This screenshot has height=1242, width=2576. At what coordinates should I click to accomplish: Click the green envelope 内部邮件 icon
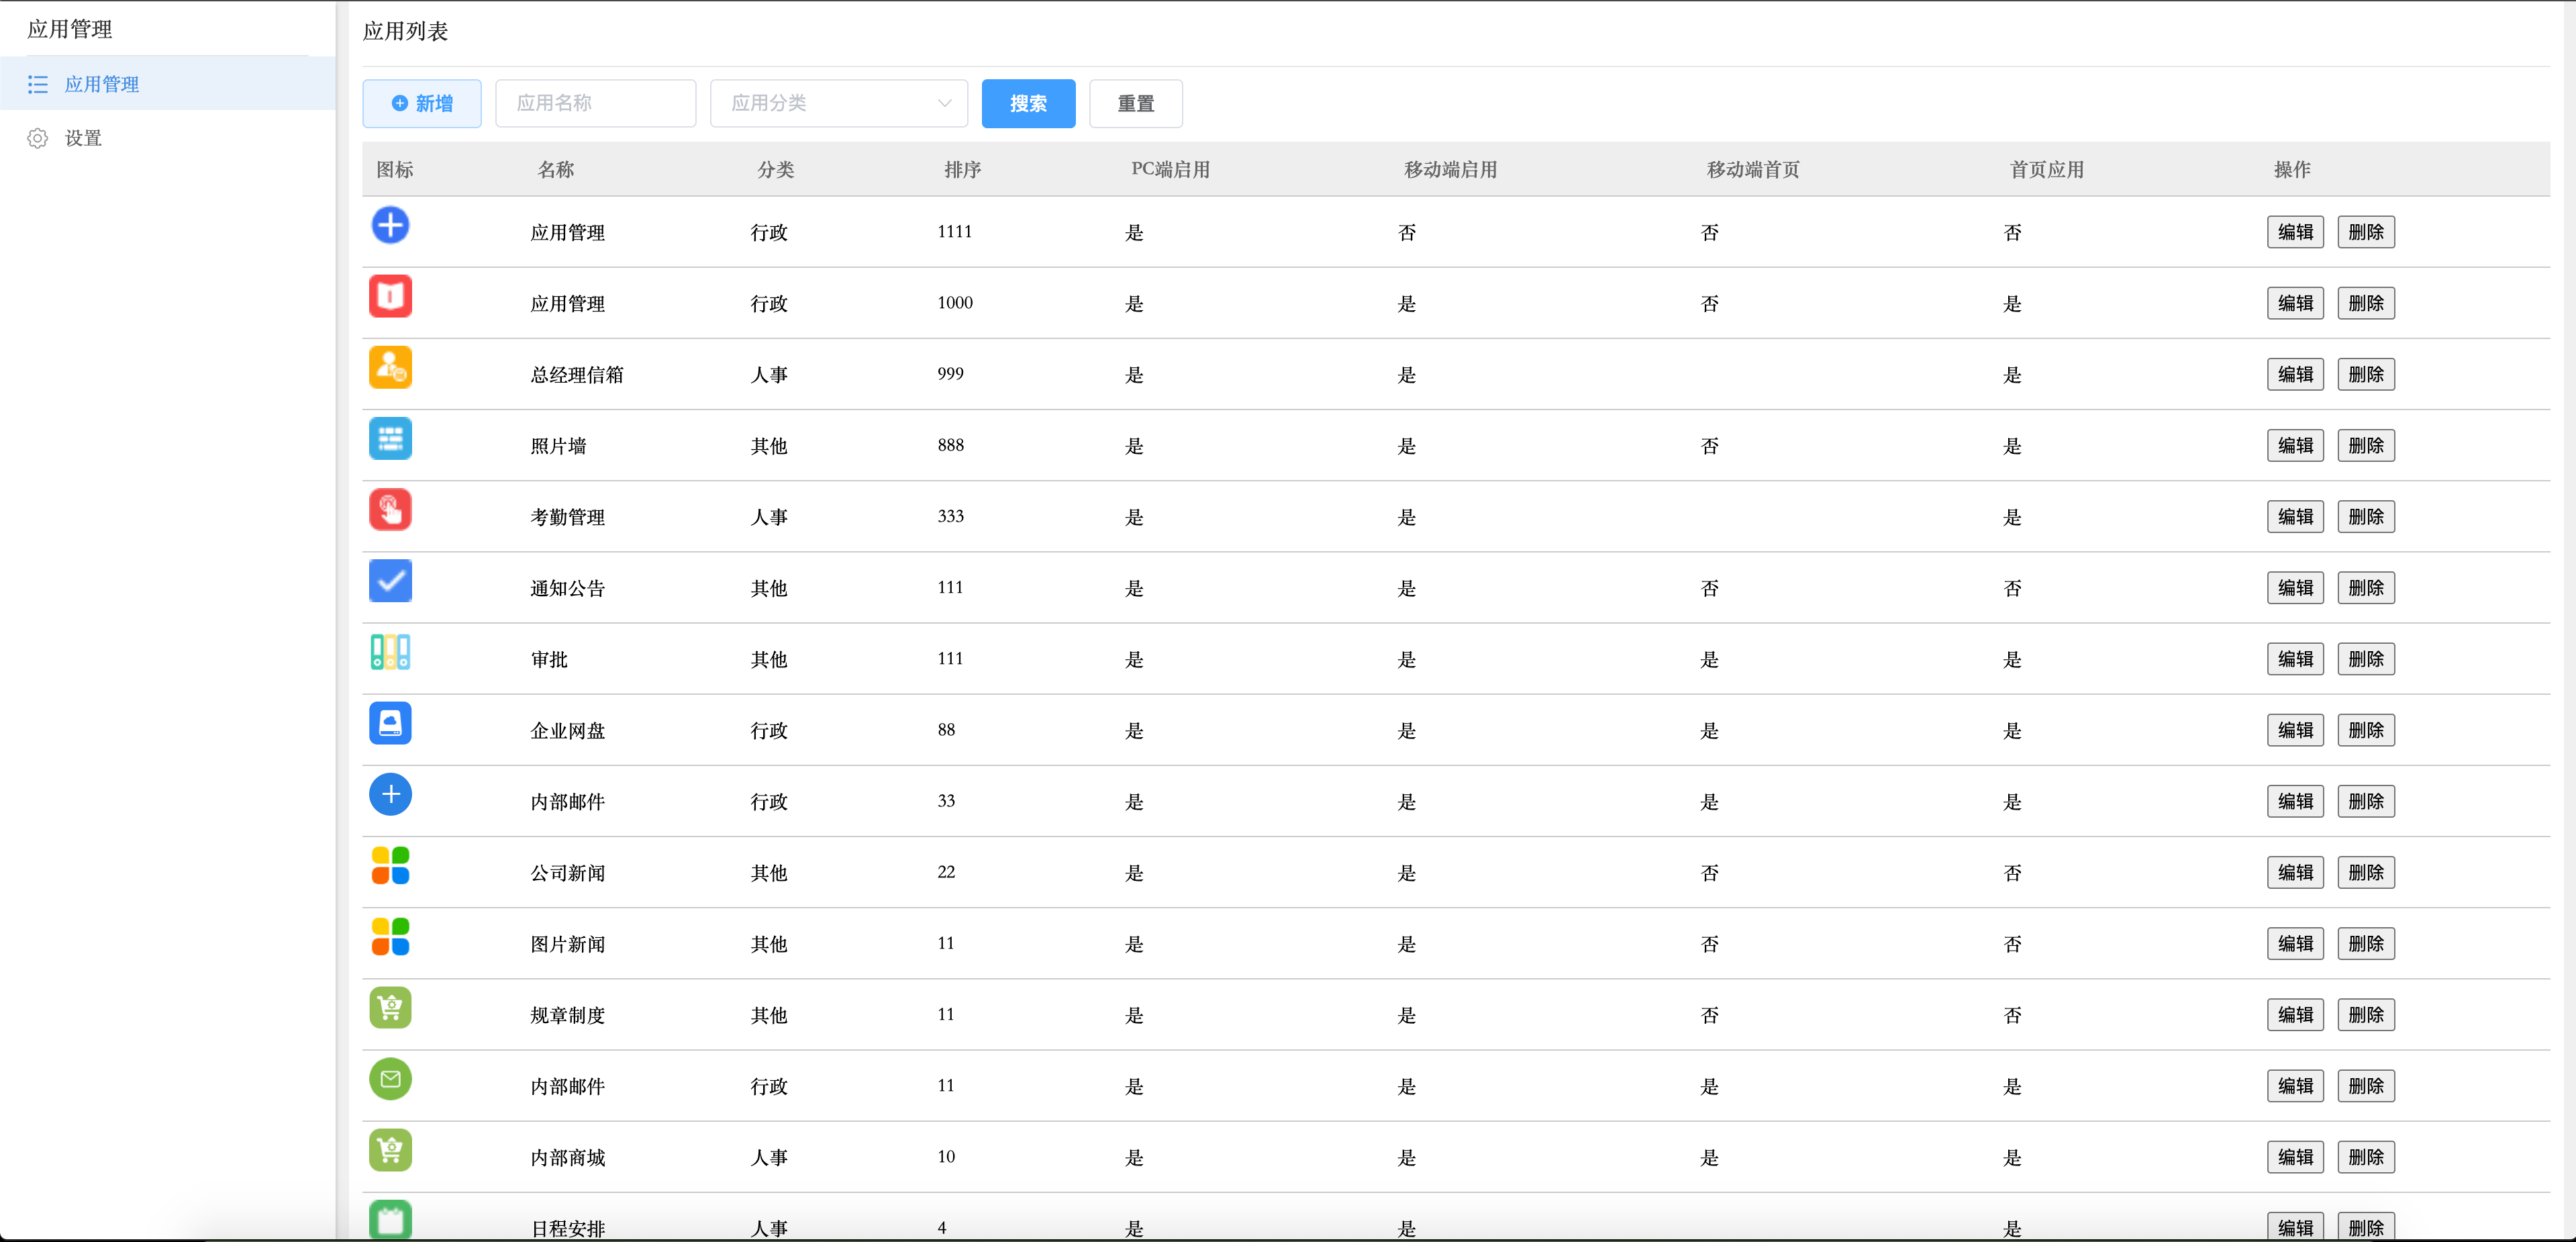[x=390, y=1079]
